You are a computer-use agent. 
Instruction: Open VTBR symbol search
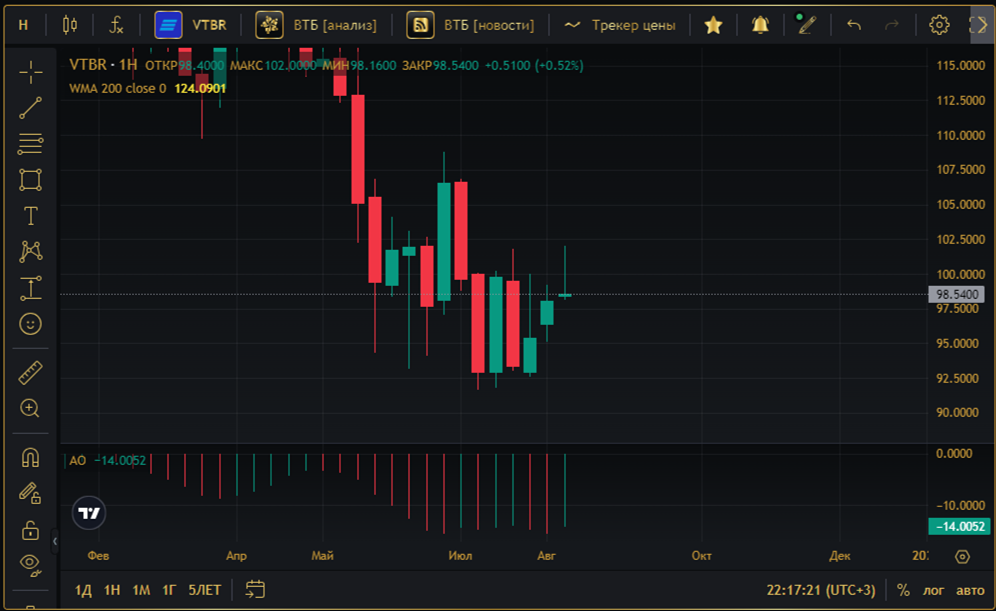coord(191,25)
